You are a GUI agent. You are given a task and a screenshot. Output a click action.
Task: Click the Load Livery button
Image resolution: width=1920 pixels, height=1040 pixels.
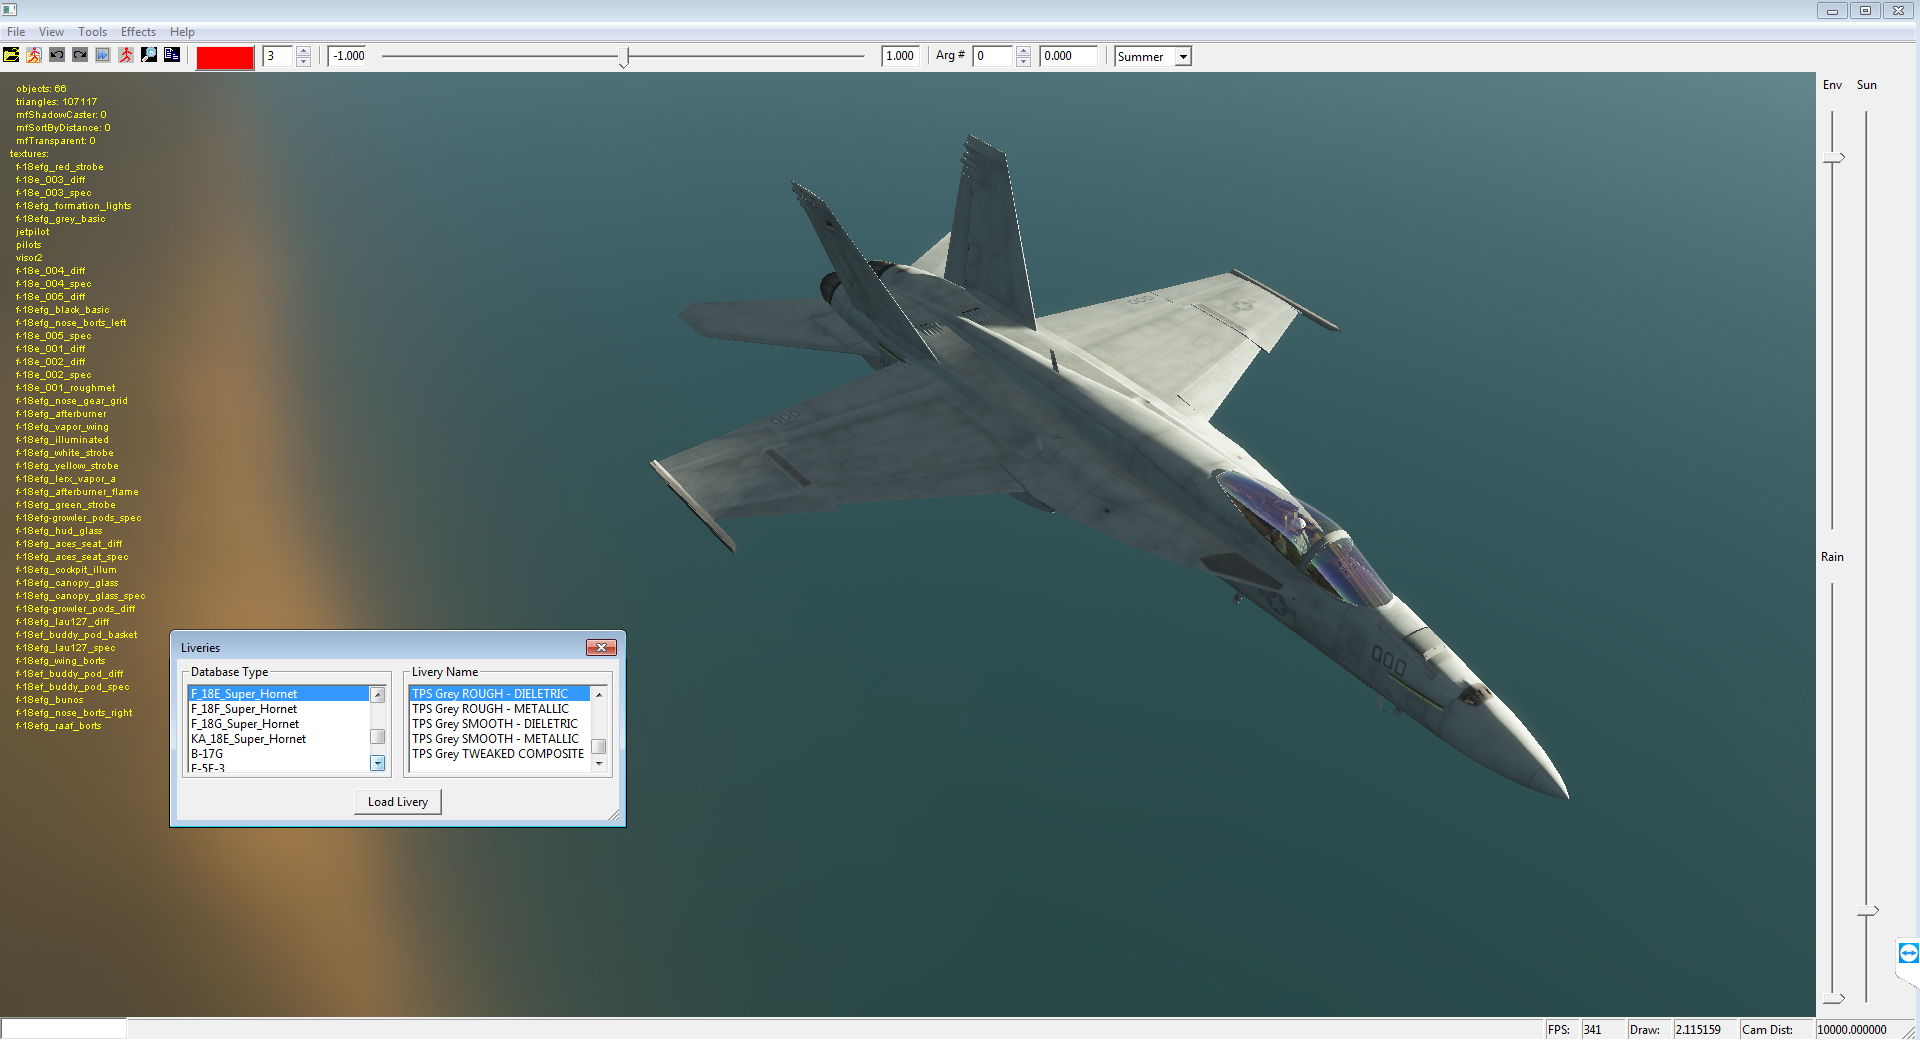(398, 802)
